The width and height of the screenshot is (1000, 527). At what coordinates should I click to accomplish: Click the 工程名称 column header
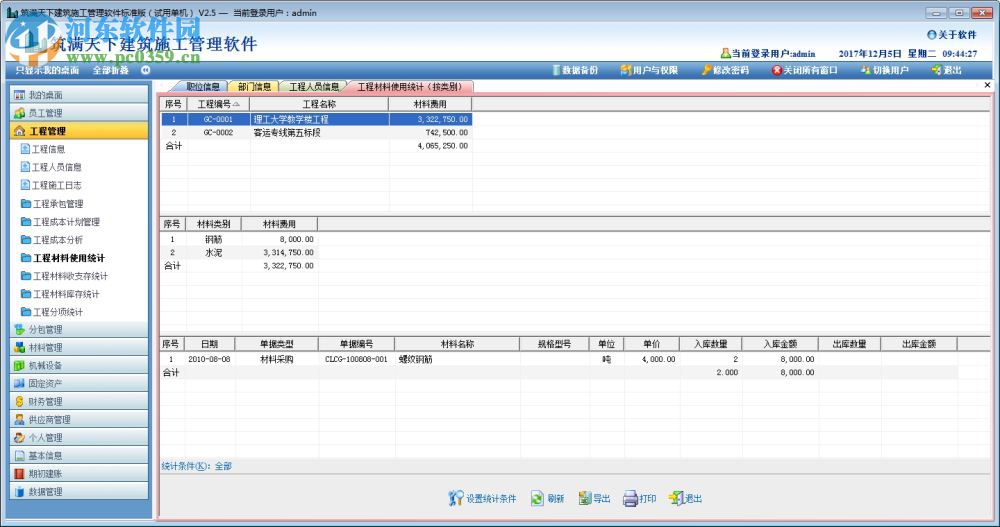(x=319, y=104)
